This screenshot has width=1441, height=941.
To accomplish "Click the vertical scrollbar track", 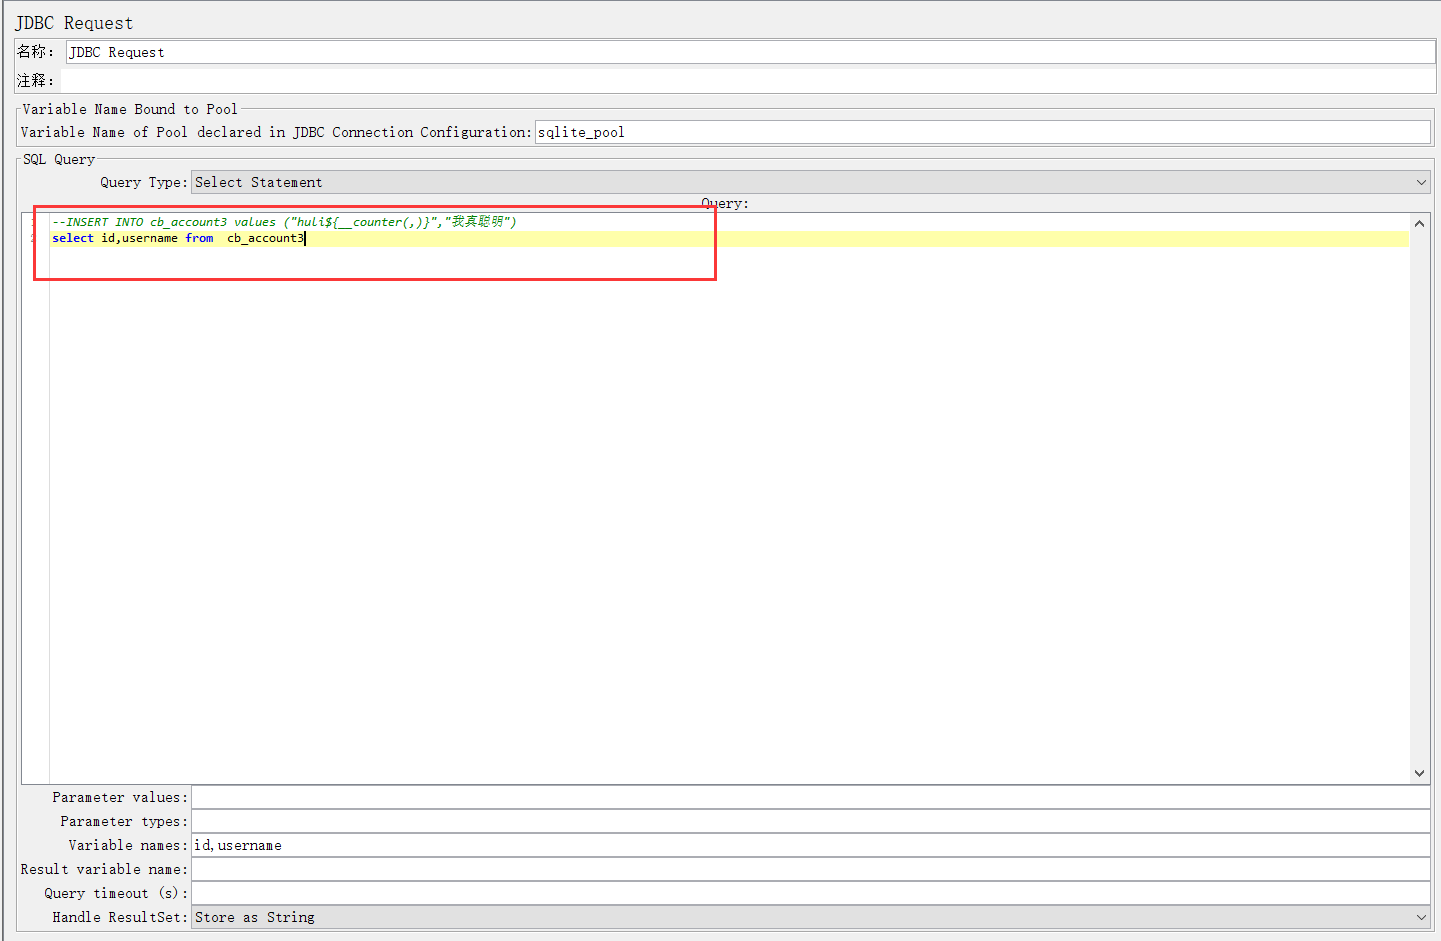I will (x=1420, y=500).
